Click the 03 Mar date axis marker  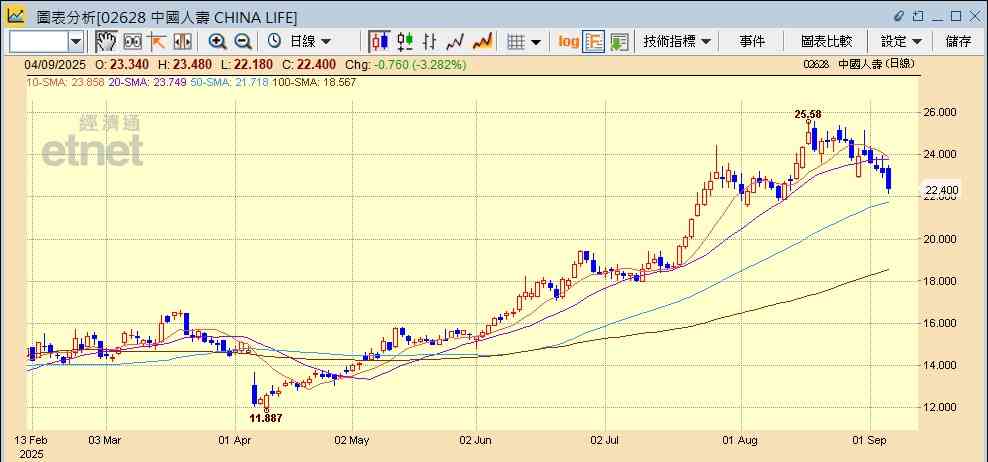105,439
